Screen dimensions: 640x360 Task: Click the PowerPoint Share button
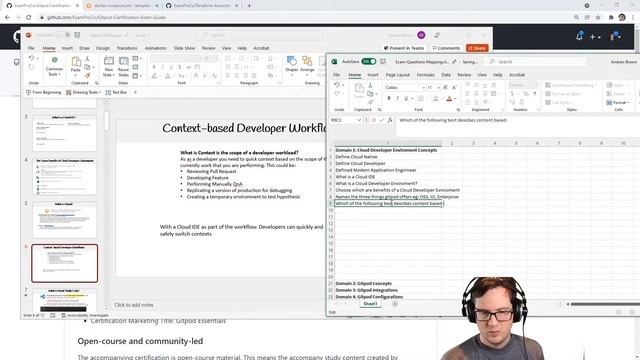[x=477, y=48]
